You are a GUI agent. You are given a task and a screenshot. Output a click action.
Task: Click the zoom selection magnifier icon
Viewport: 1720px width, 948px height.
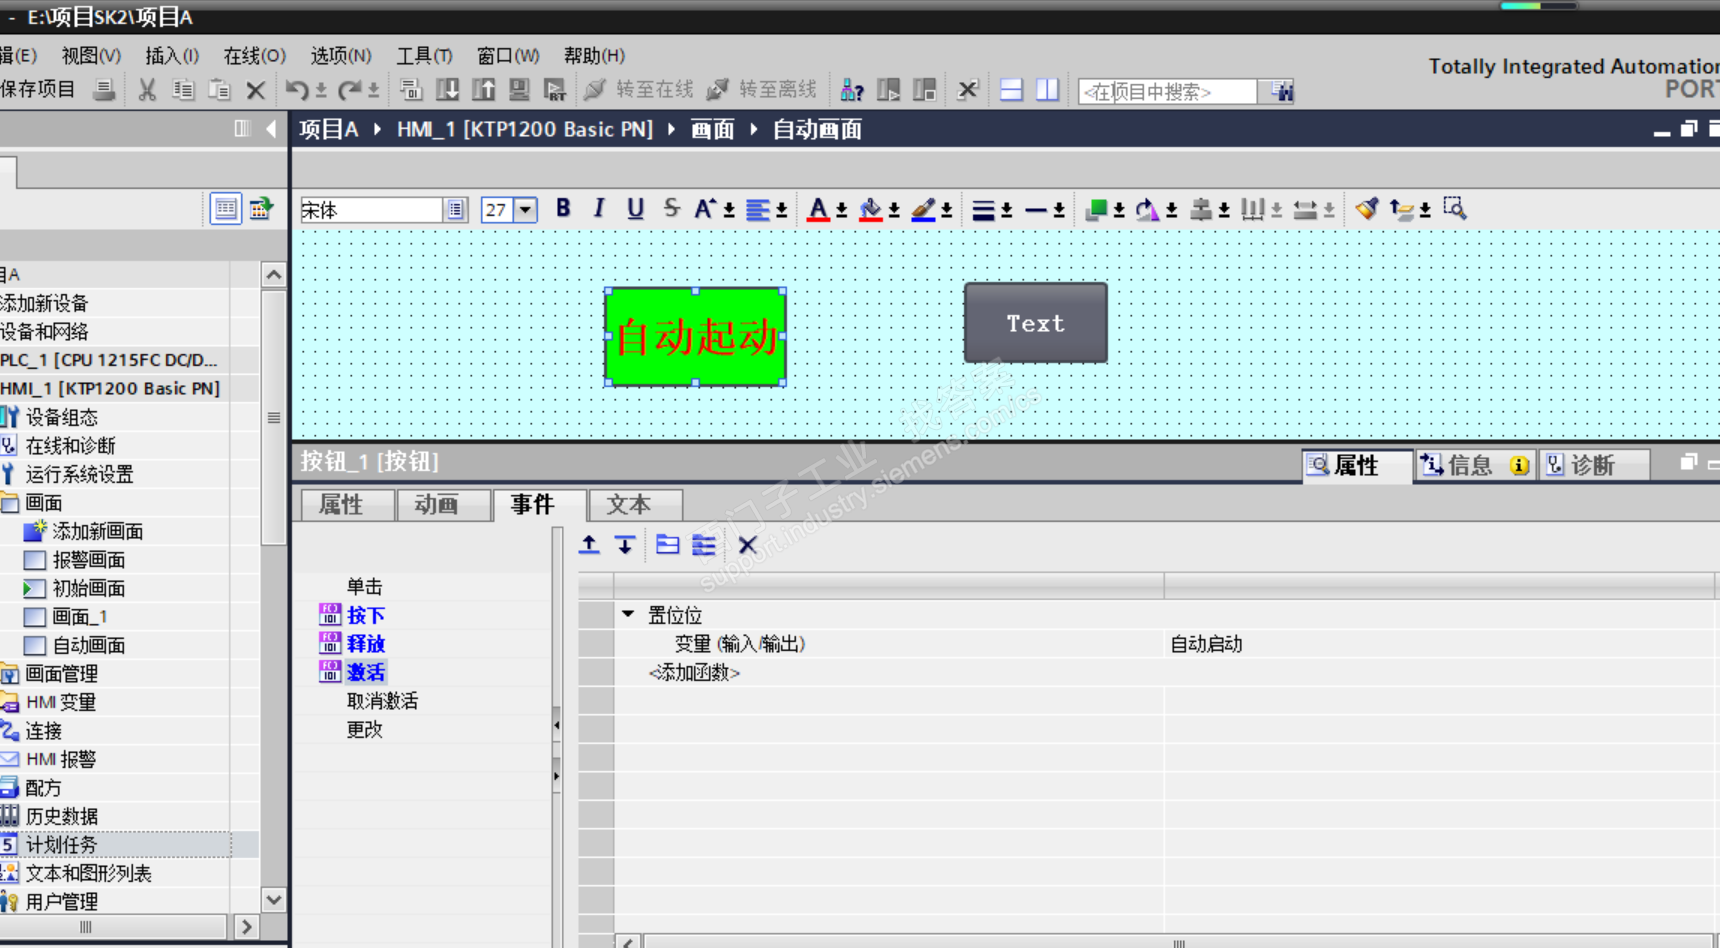click(x=1455, y=209)
